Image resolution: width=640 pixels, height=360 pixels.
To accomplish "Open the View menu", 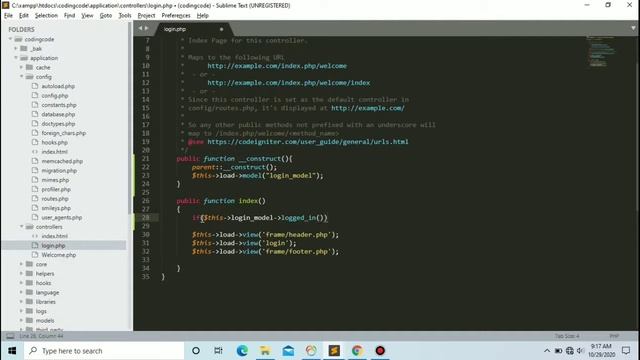I will point(87,16).
